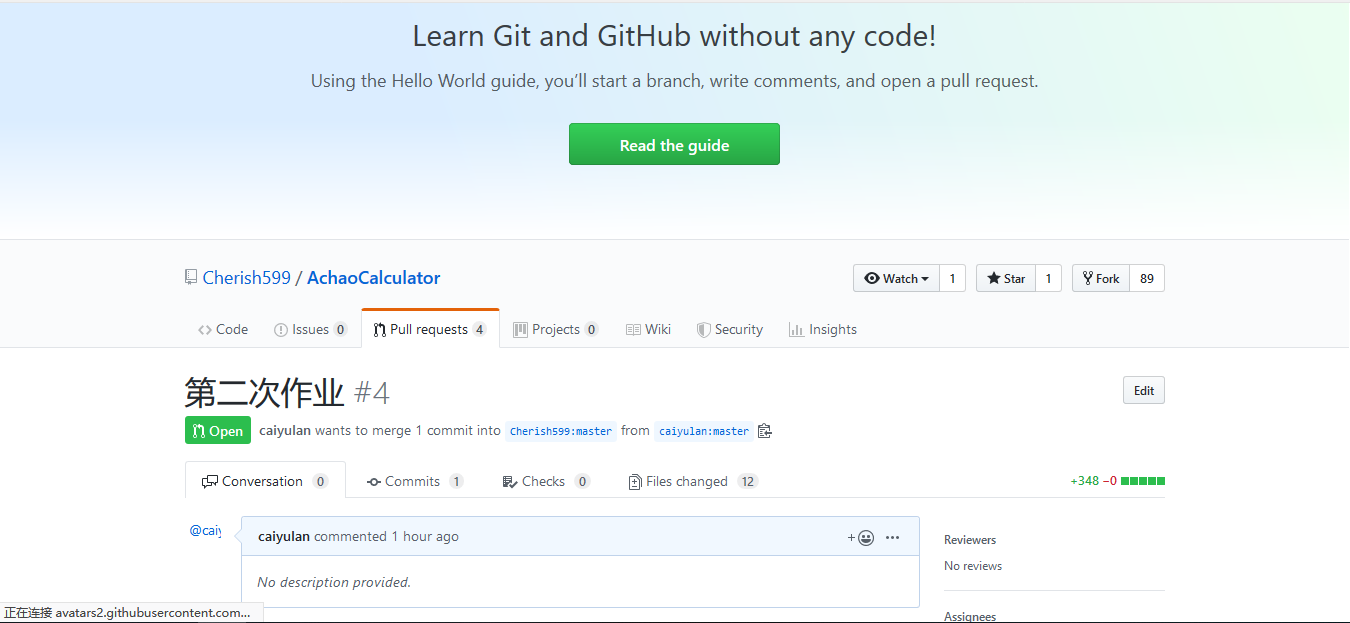Open the Security tab

coord(730,329)
